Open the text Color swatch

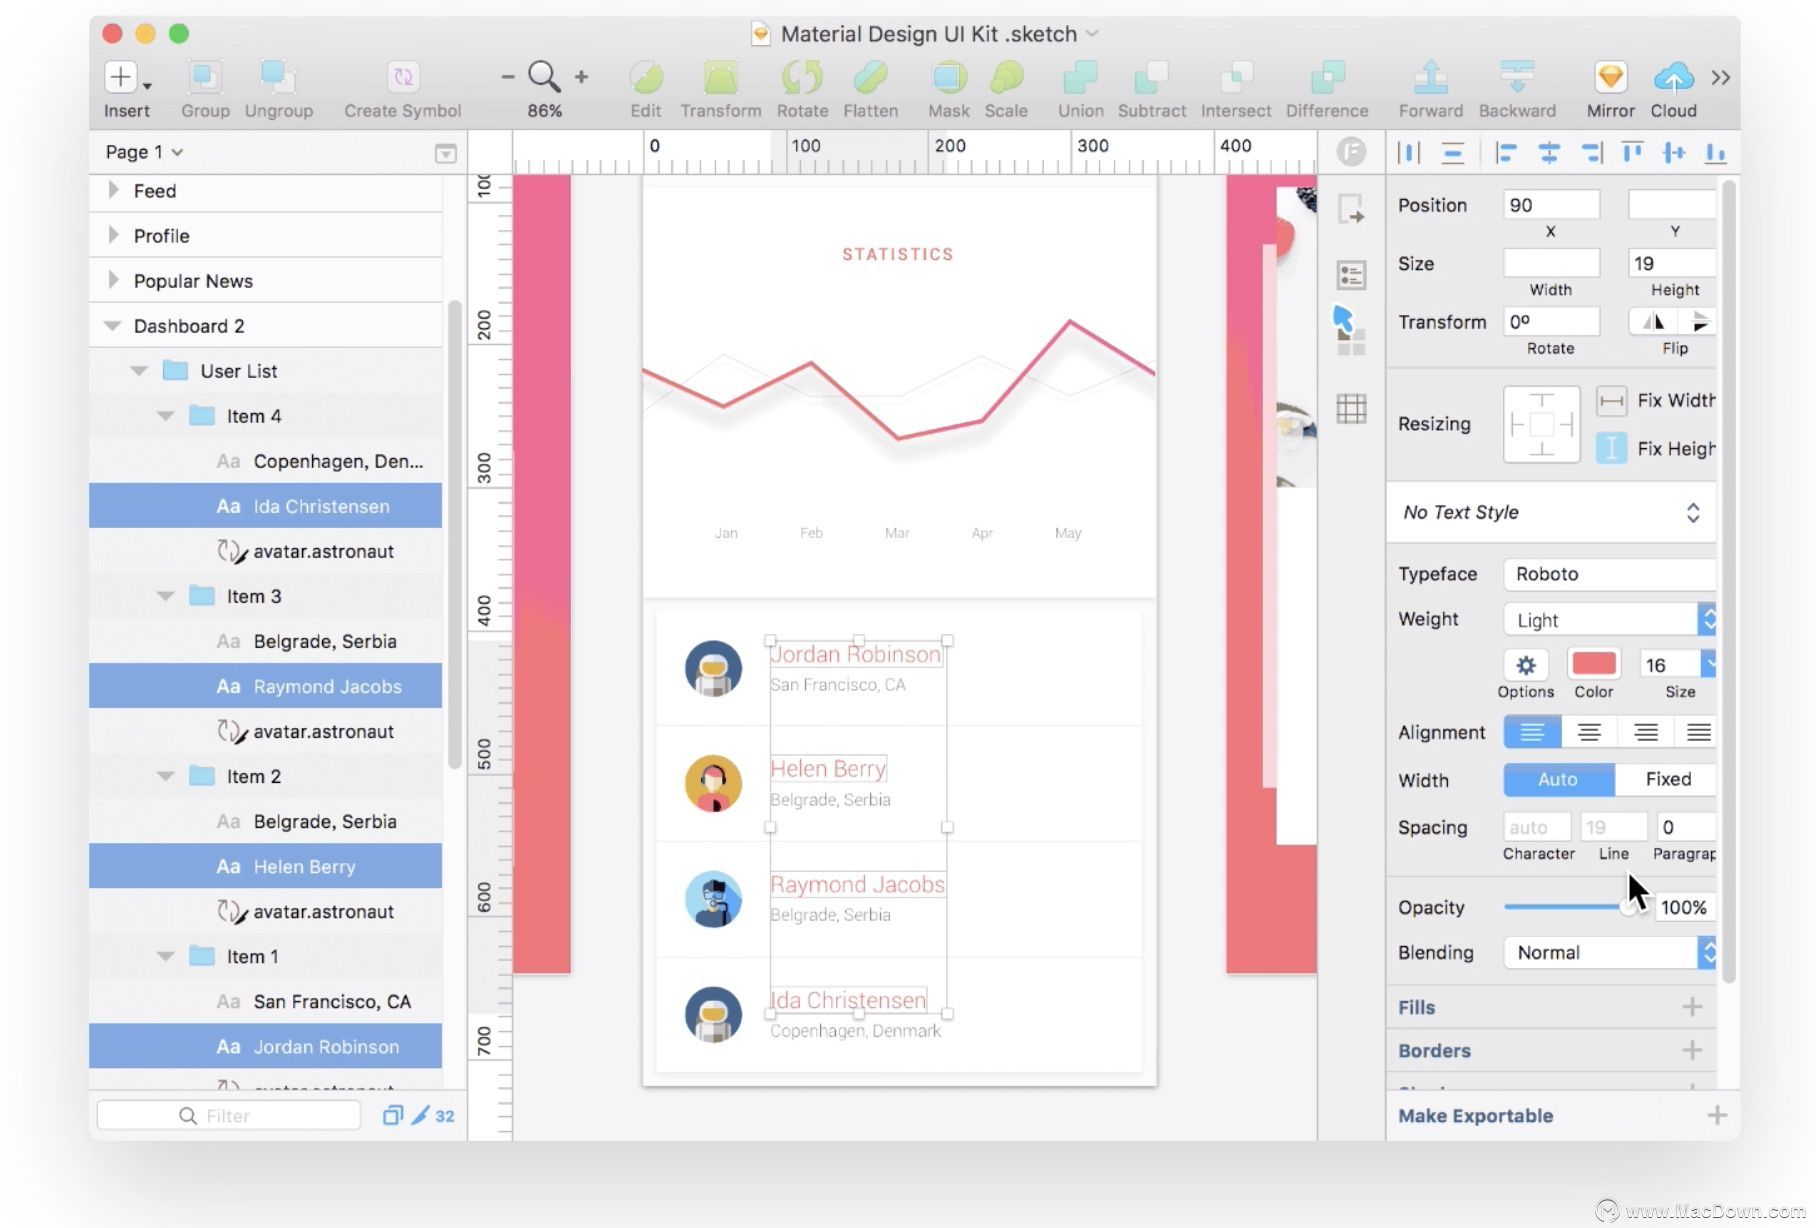(1593, 664)
